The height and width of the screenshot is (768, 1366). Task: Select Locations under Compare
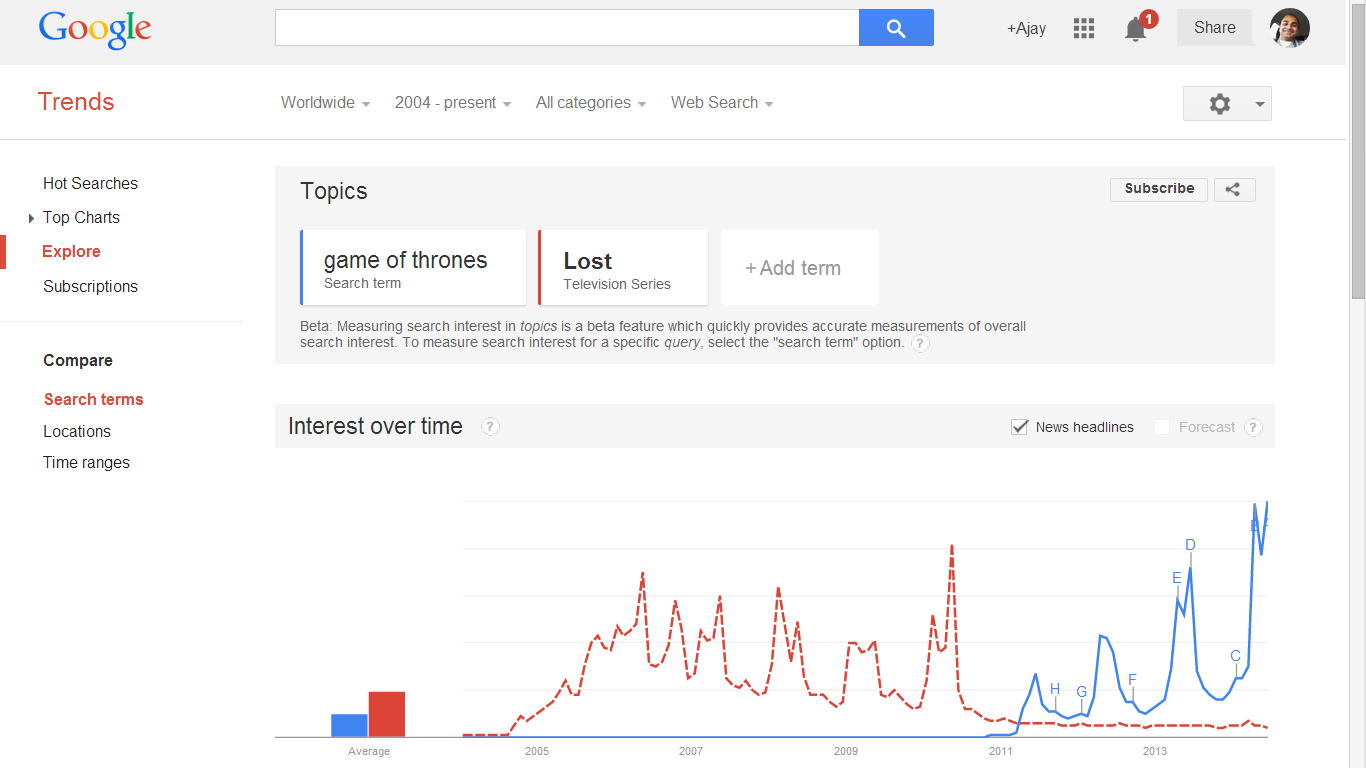[77, 432]
